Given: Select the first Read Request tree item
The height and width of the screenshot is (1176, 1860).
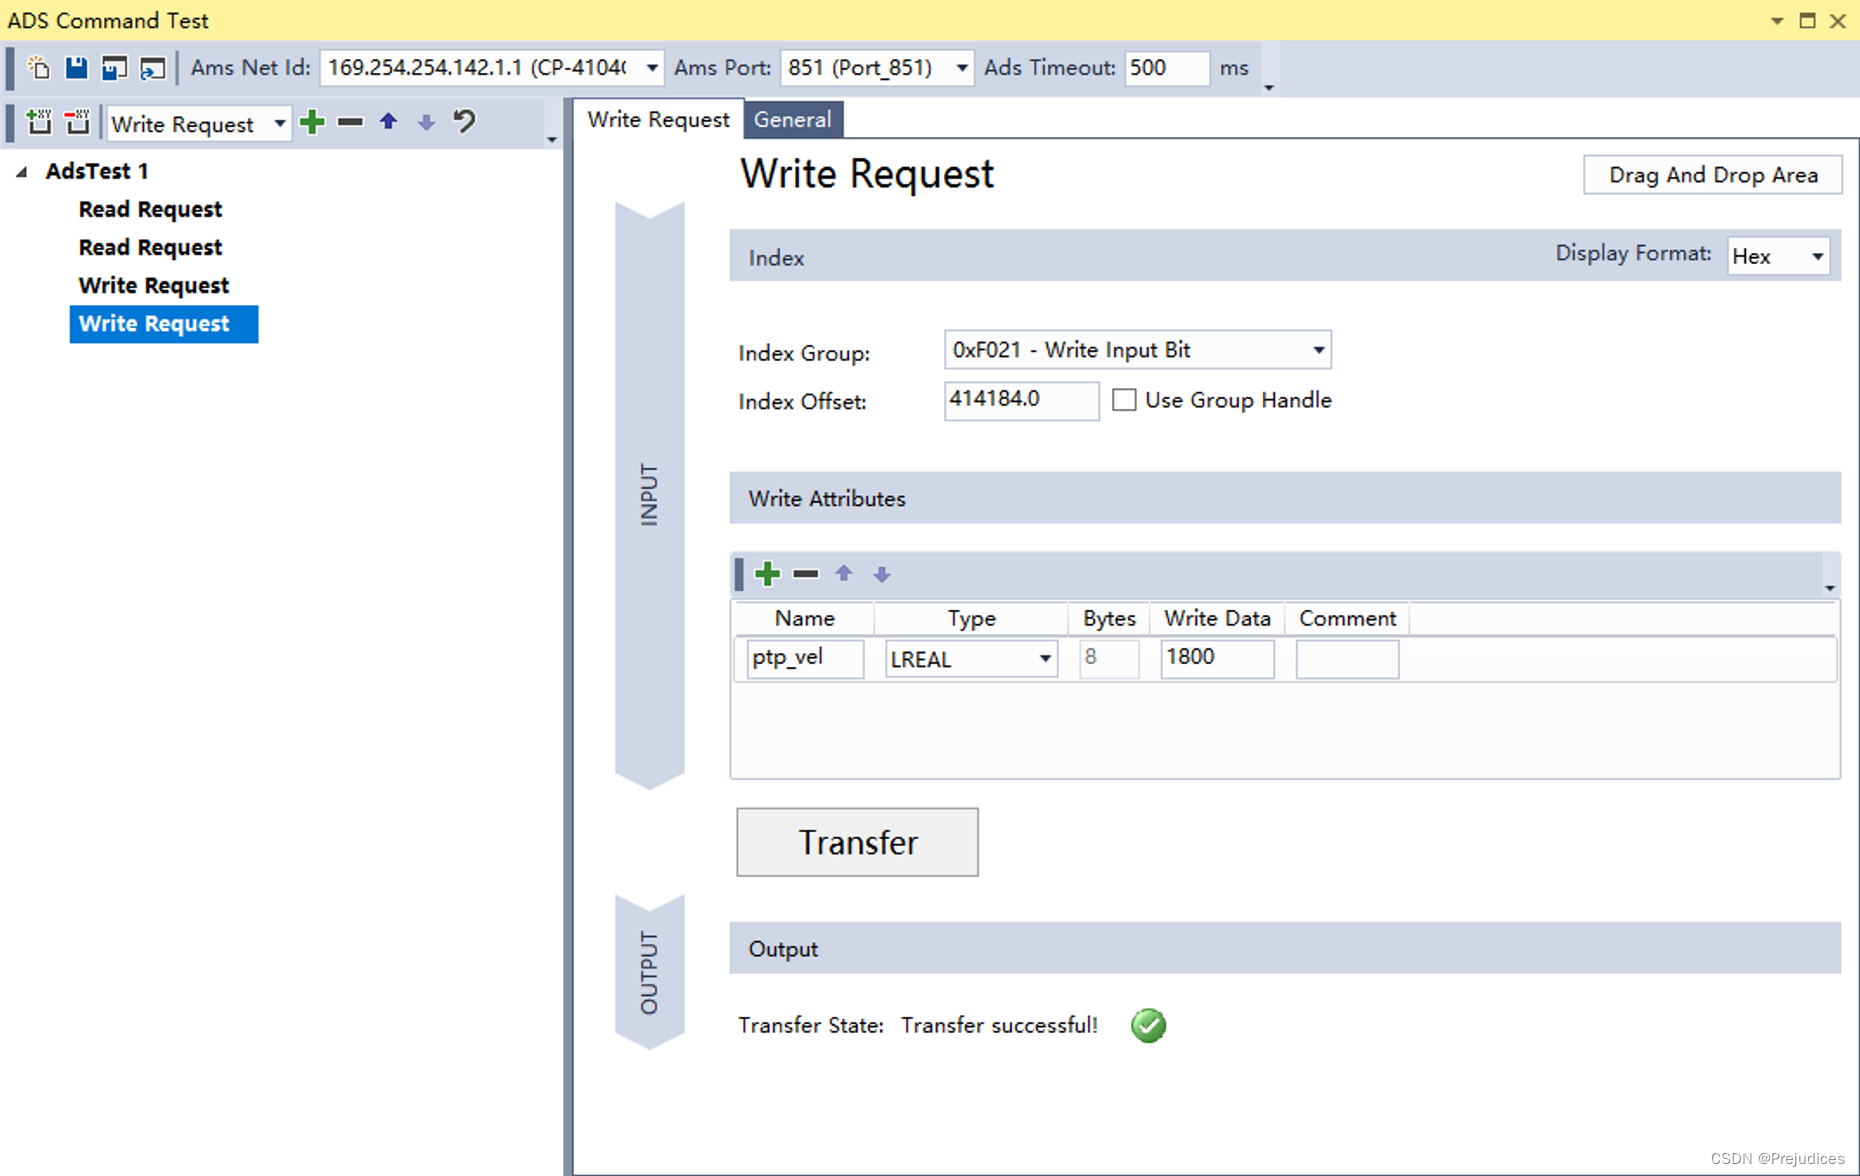Looking at the screenshot, I should [150, 209].
